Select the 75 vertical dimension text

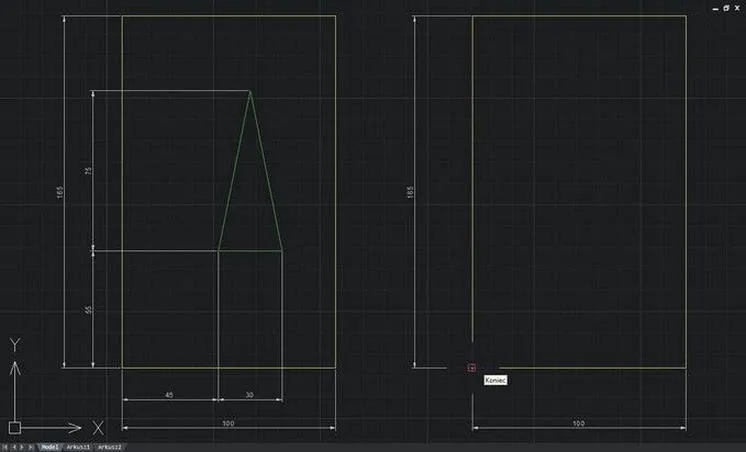(x=88, y=170)
